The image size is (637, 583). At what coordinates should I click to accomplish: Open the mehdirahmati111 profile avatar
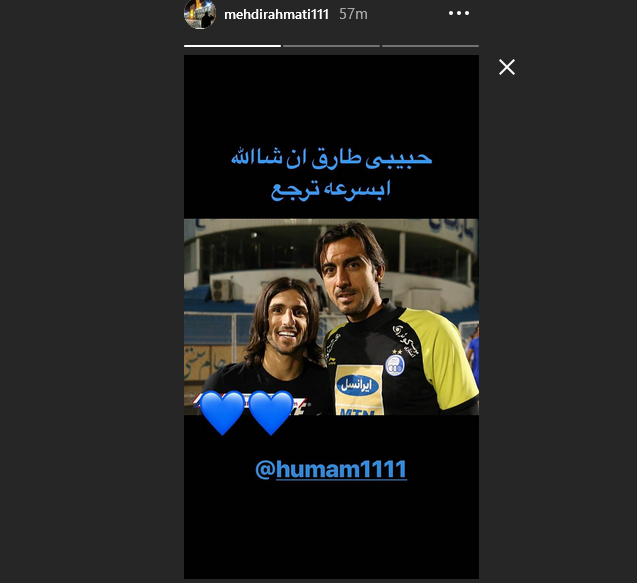click(199, 14)
